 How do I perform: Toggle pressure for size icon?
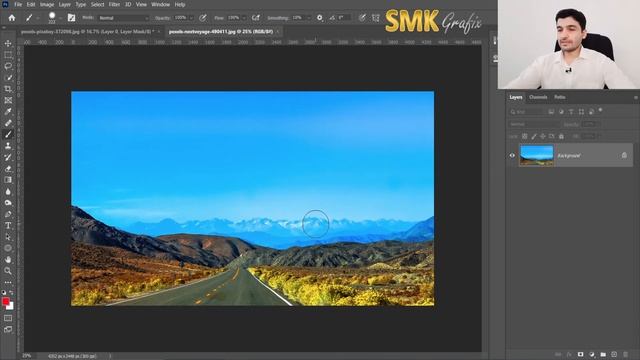[x=362, y=18]
